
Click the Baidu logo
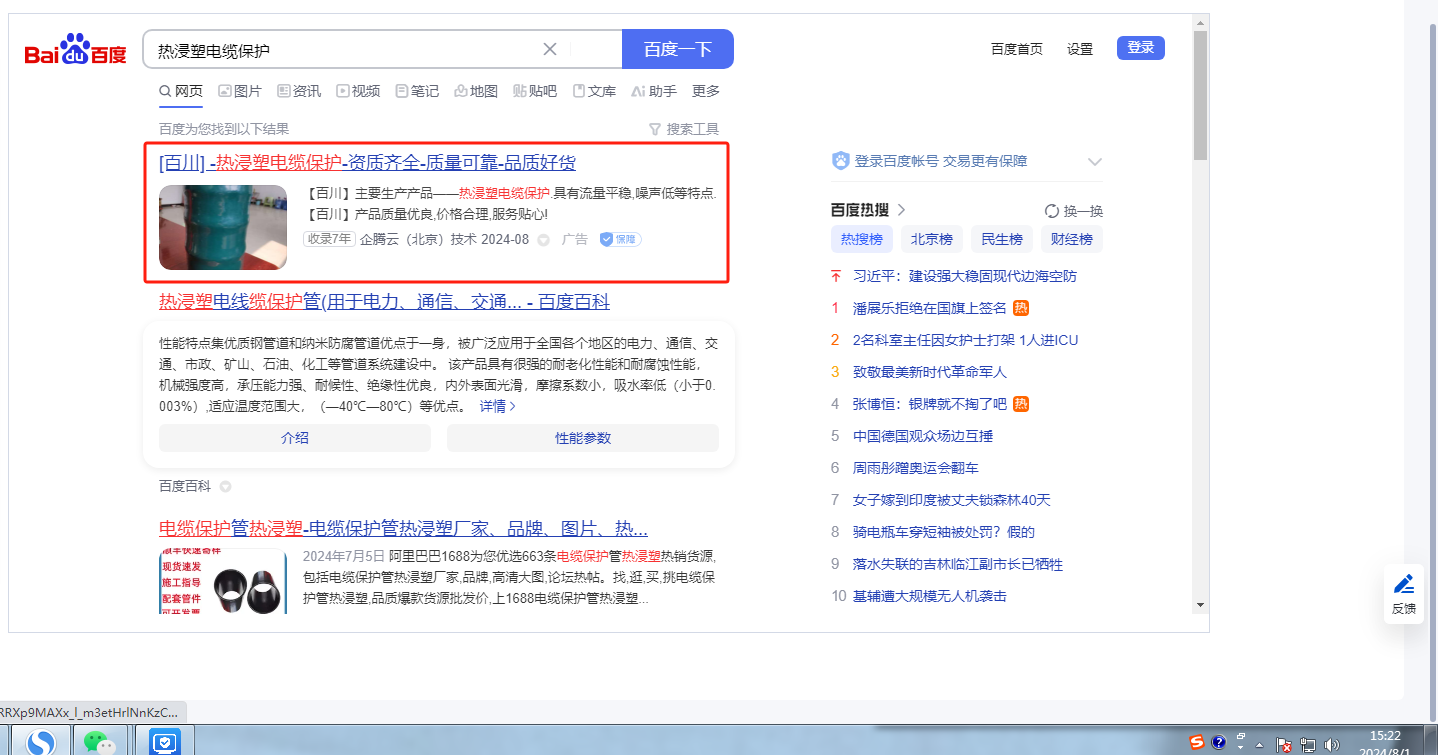click(x=75, y=50)
